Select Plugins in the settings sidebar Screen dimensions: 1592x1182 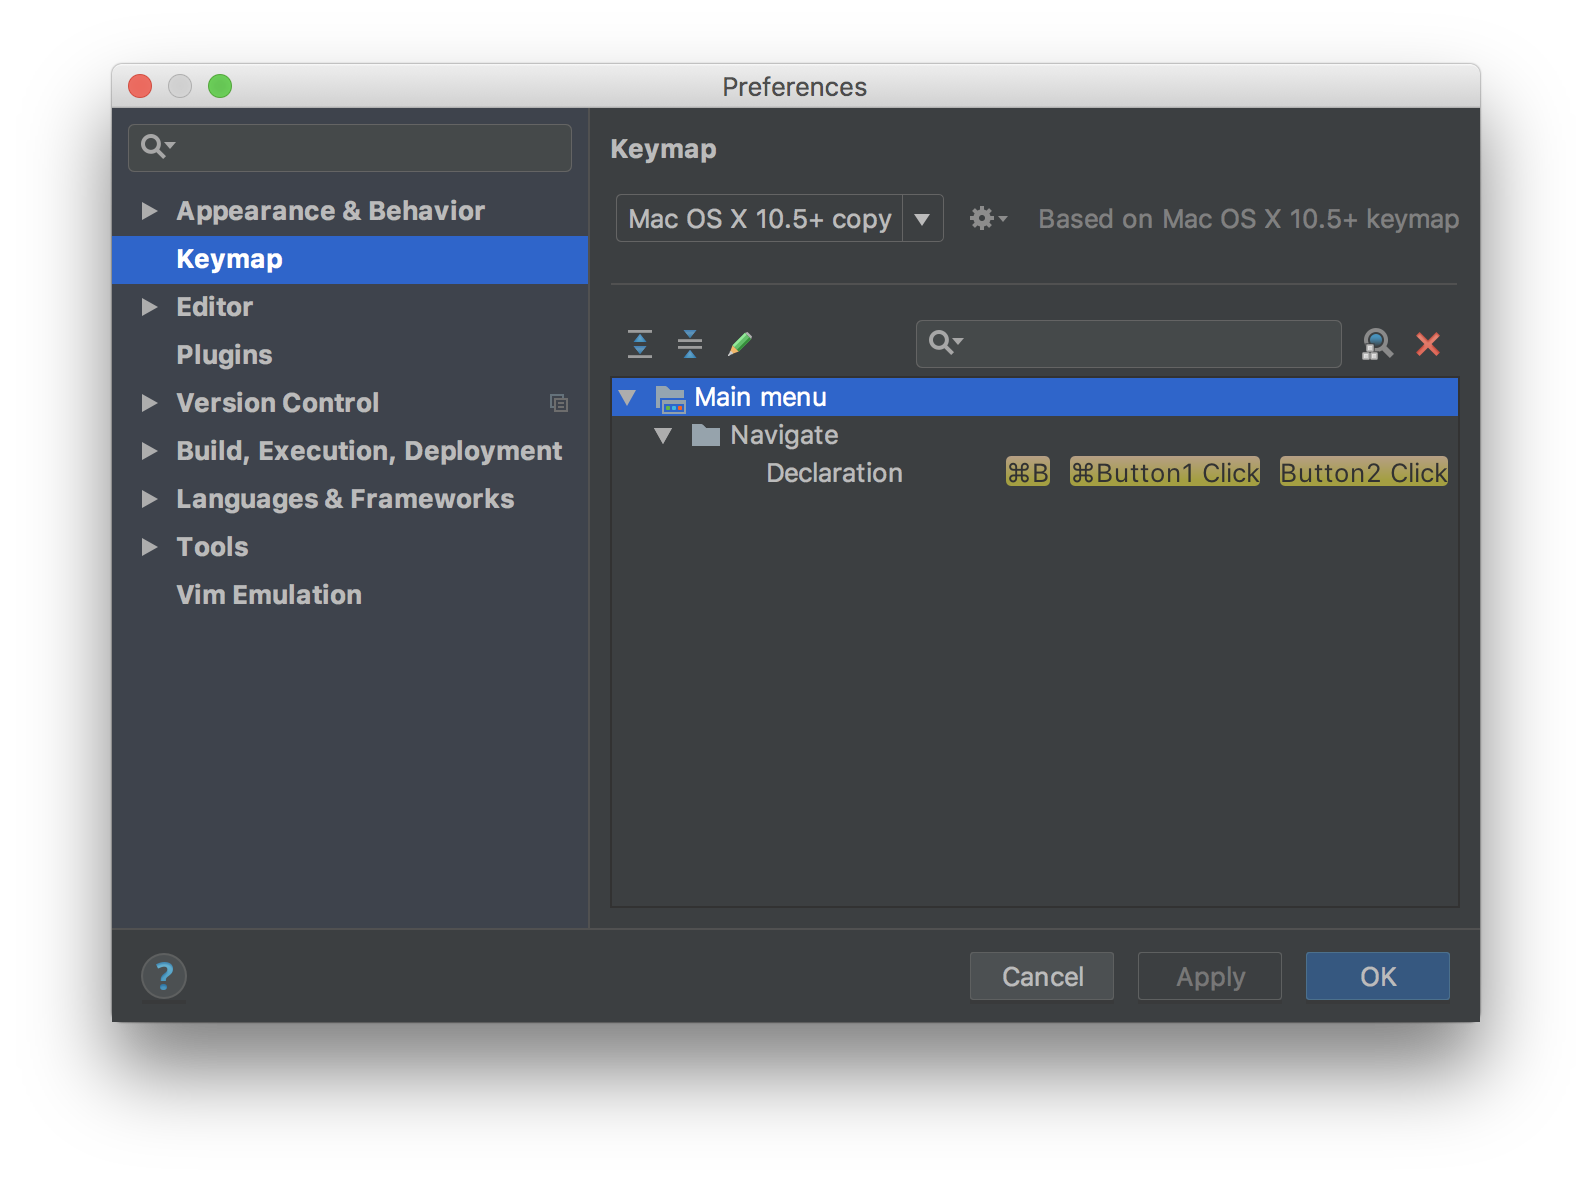click(x=224, y=355)
